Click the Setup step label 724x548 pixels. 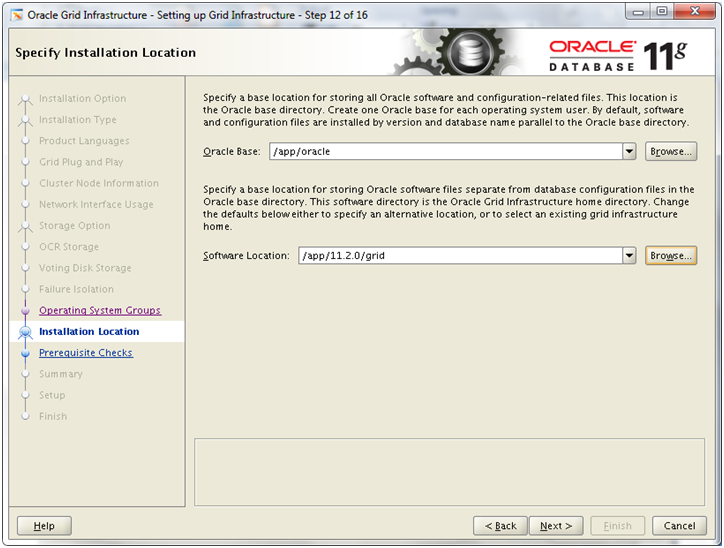coord(52,395)
